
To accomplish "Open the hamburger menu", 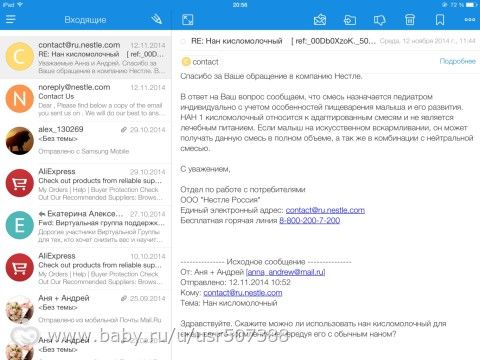I will (x=11, y=19).
